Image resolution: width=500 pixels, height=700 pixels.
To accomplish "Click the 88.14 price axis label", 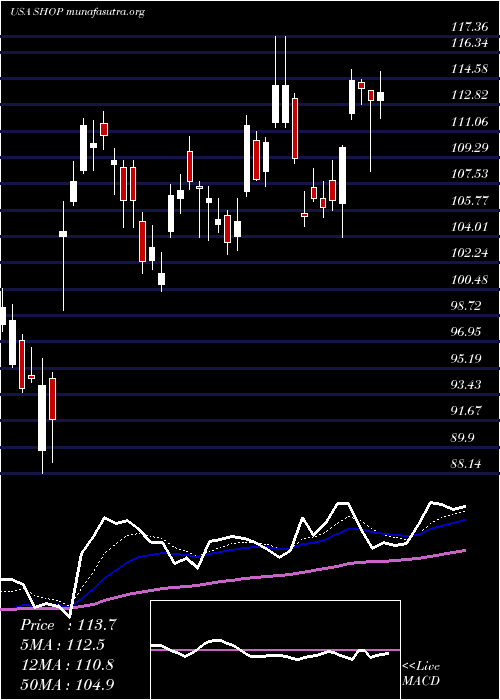I will click(x=468, y=464).
